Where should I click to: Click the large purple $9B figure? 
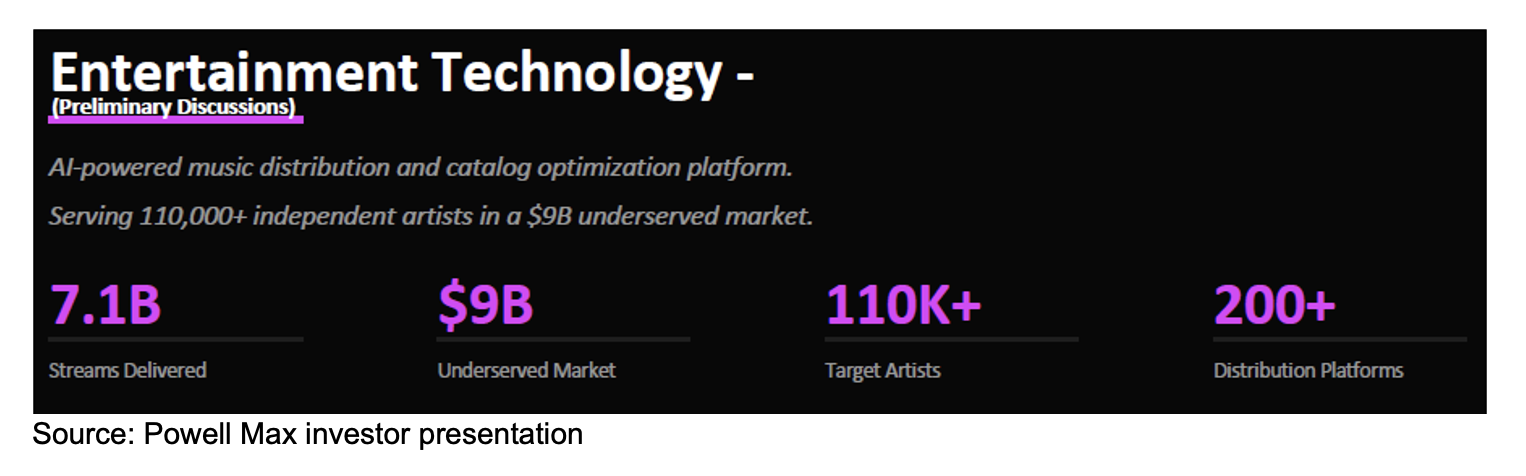click(485, 304)
